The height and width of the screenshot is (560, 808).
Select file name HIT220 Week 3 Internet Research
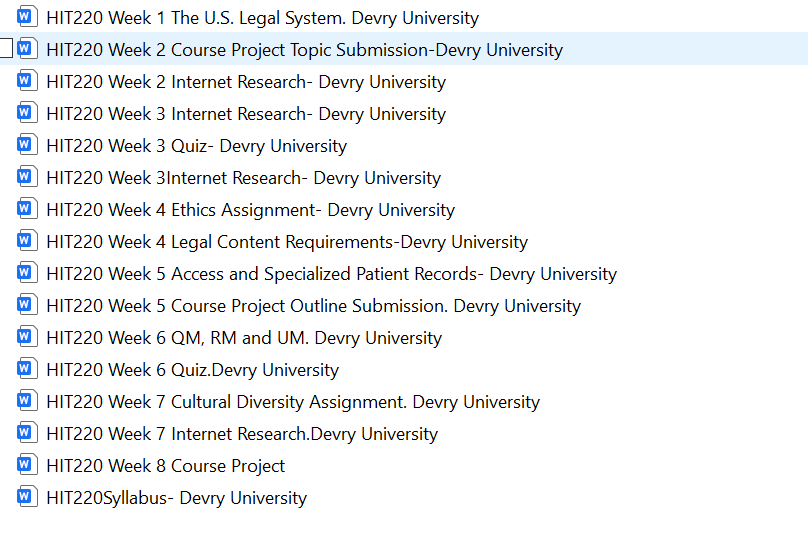[246, 114]
